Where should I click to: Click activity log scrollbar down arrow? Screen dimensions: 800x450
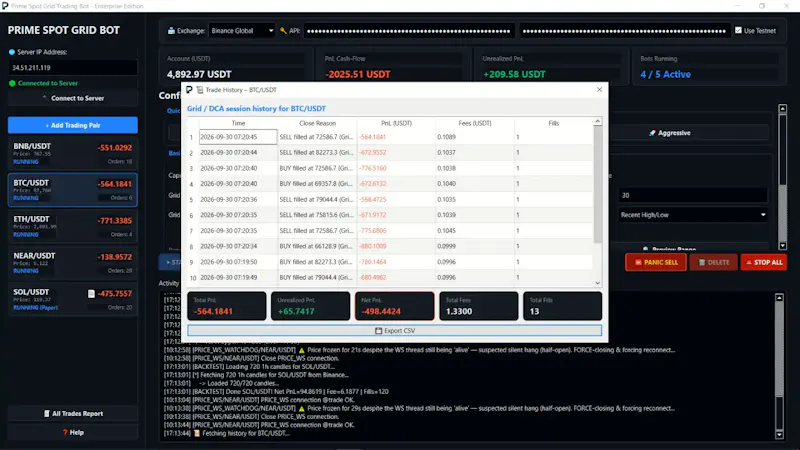(779, 435)
